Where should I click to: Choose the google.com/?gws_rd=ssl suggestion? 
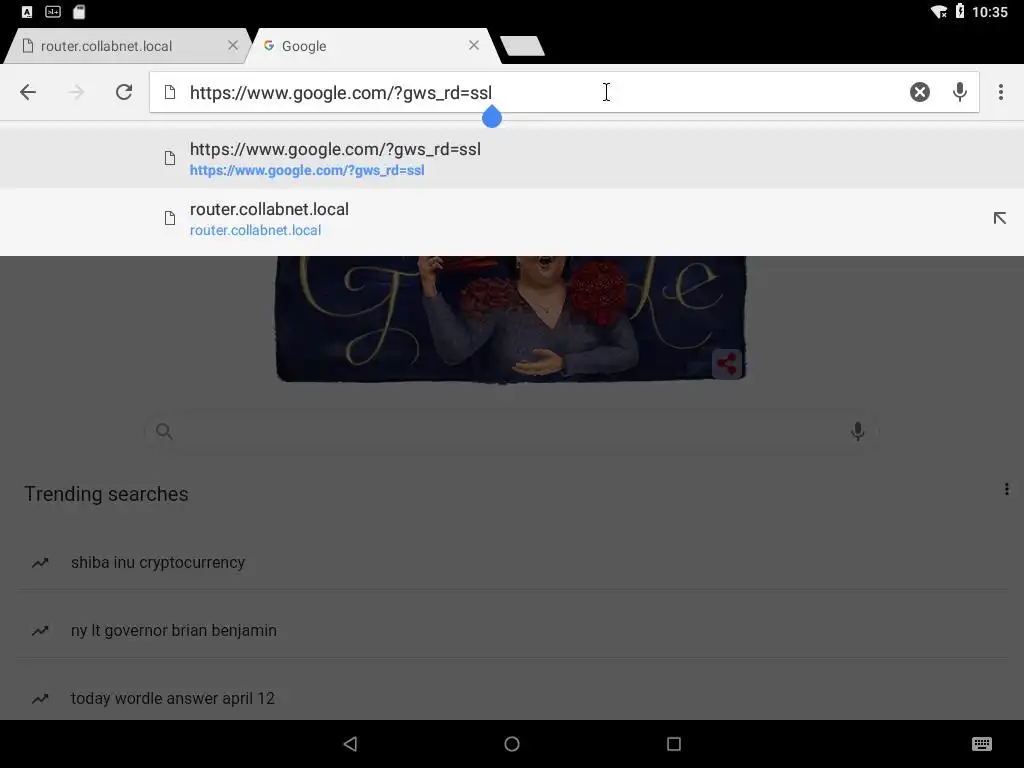pos(512,159)
